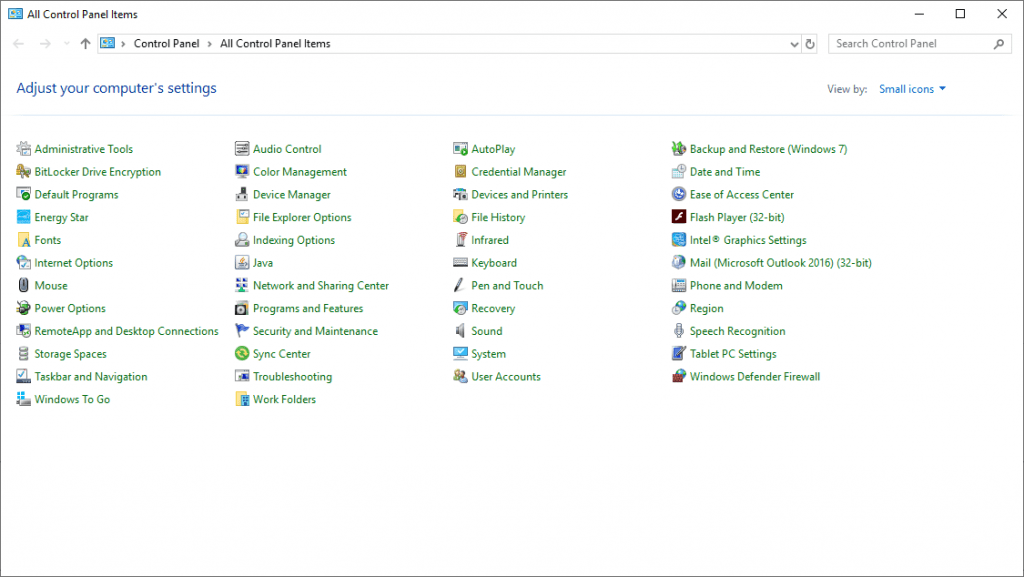The height and width of the screenshot is (577, 1024).
Task: Click the Windows Defender Firewall icon
Action: pyautogui.click(x=679, y=377)
